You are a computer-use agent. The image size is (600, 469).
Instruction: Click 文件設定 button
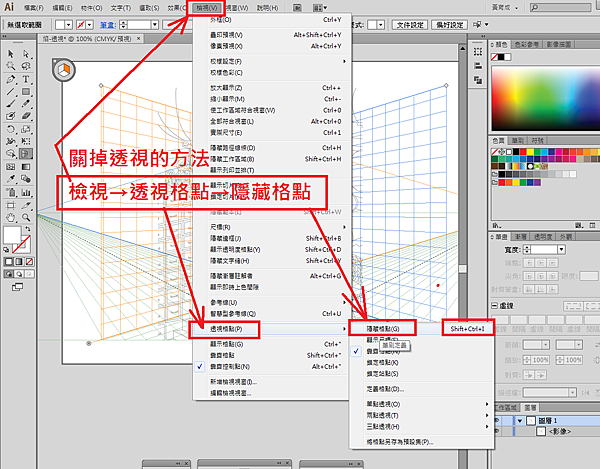point(409,25)
